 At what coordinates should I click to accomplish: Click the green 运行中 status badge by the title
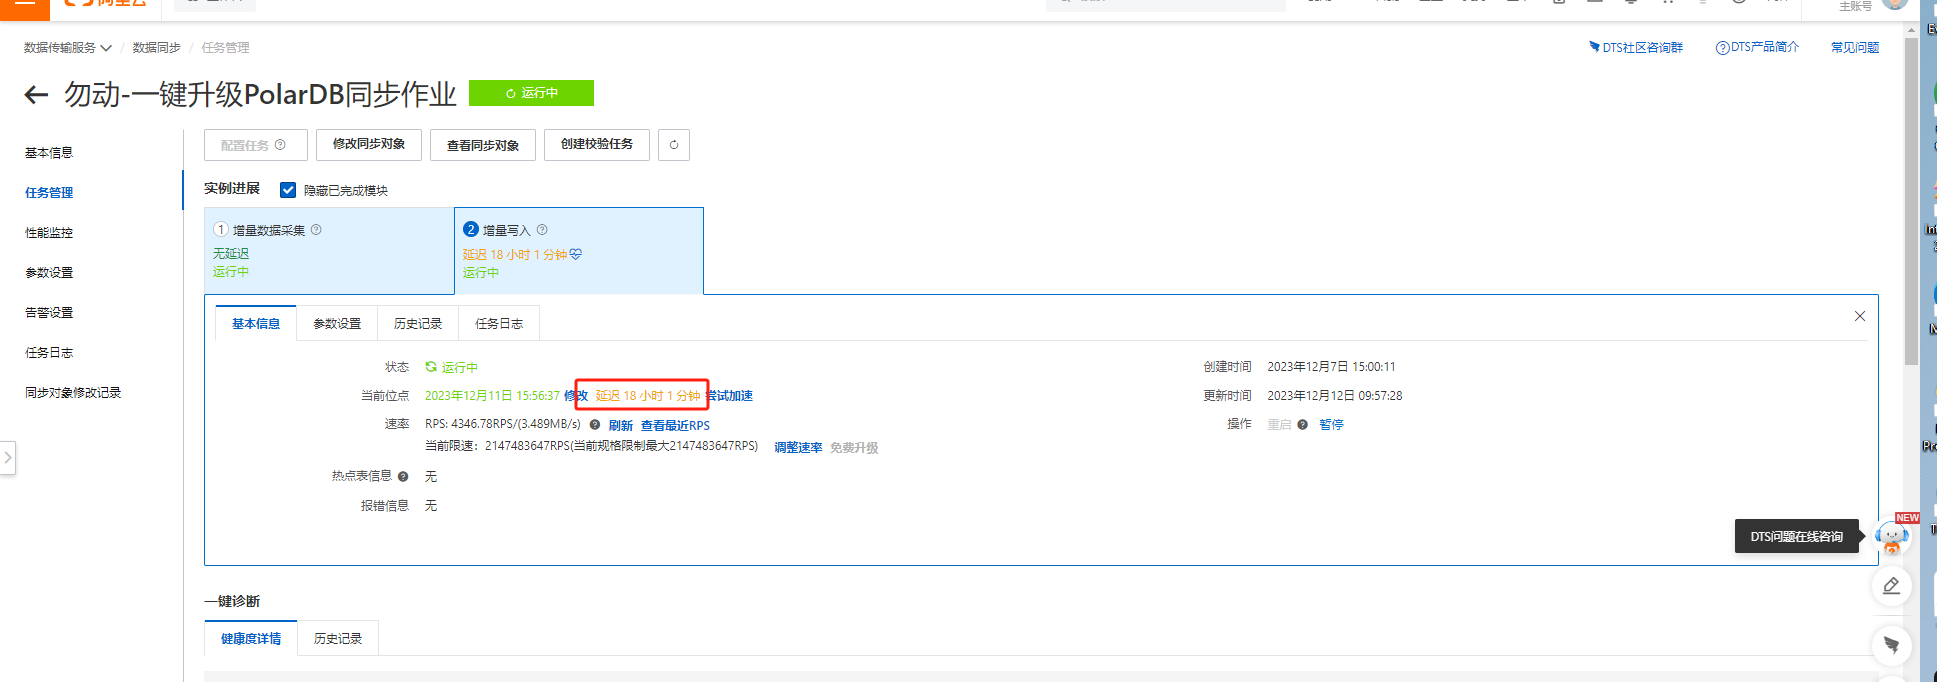(x=531, y=93)
